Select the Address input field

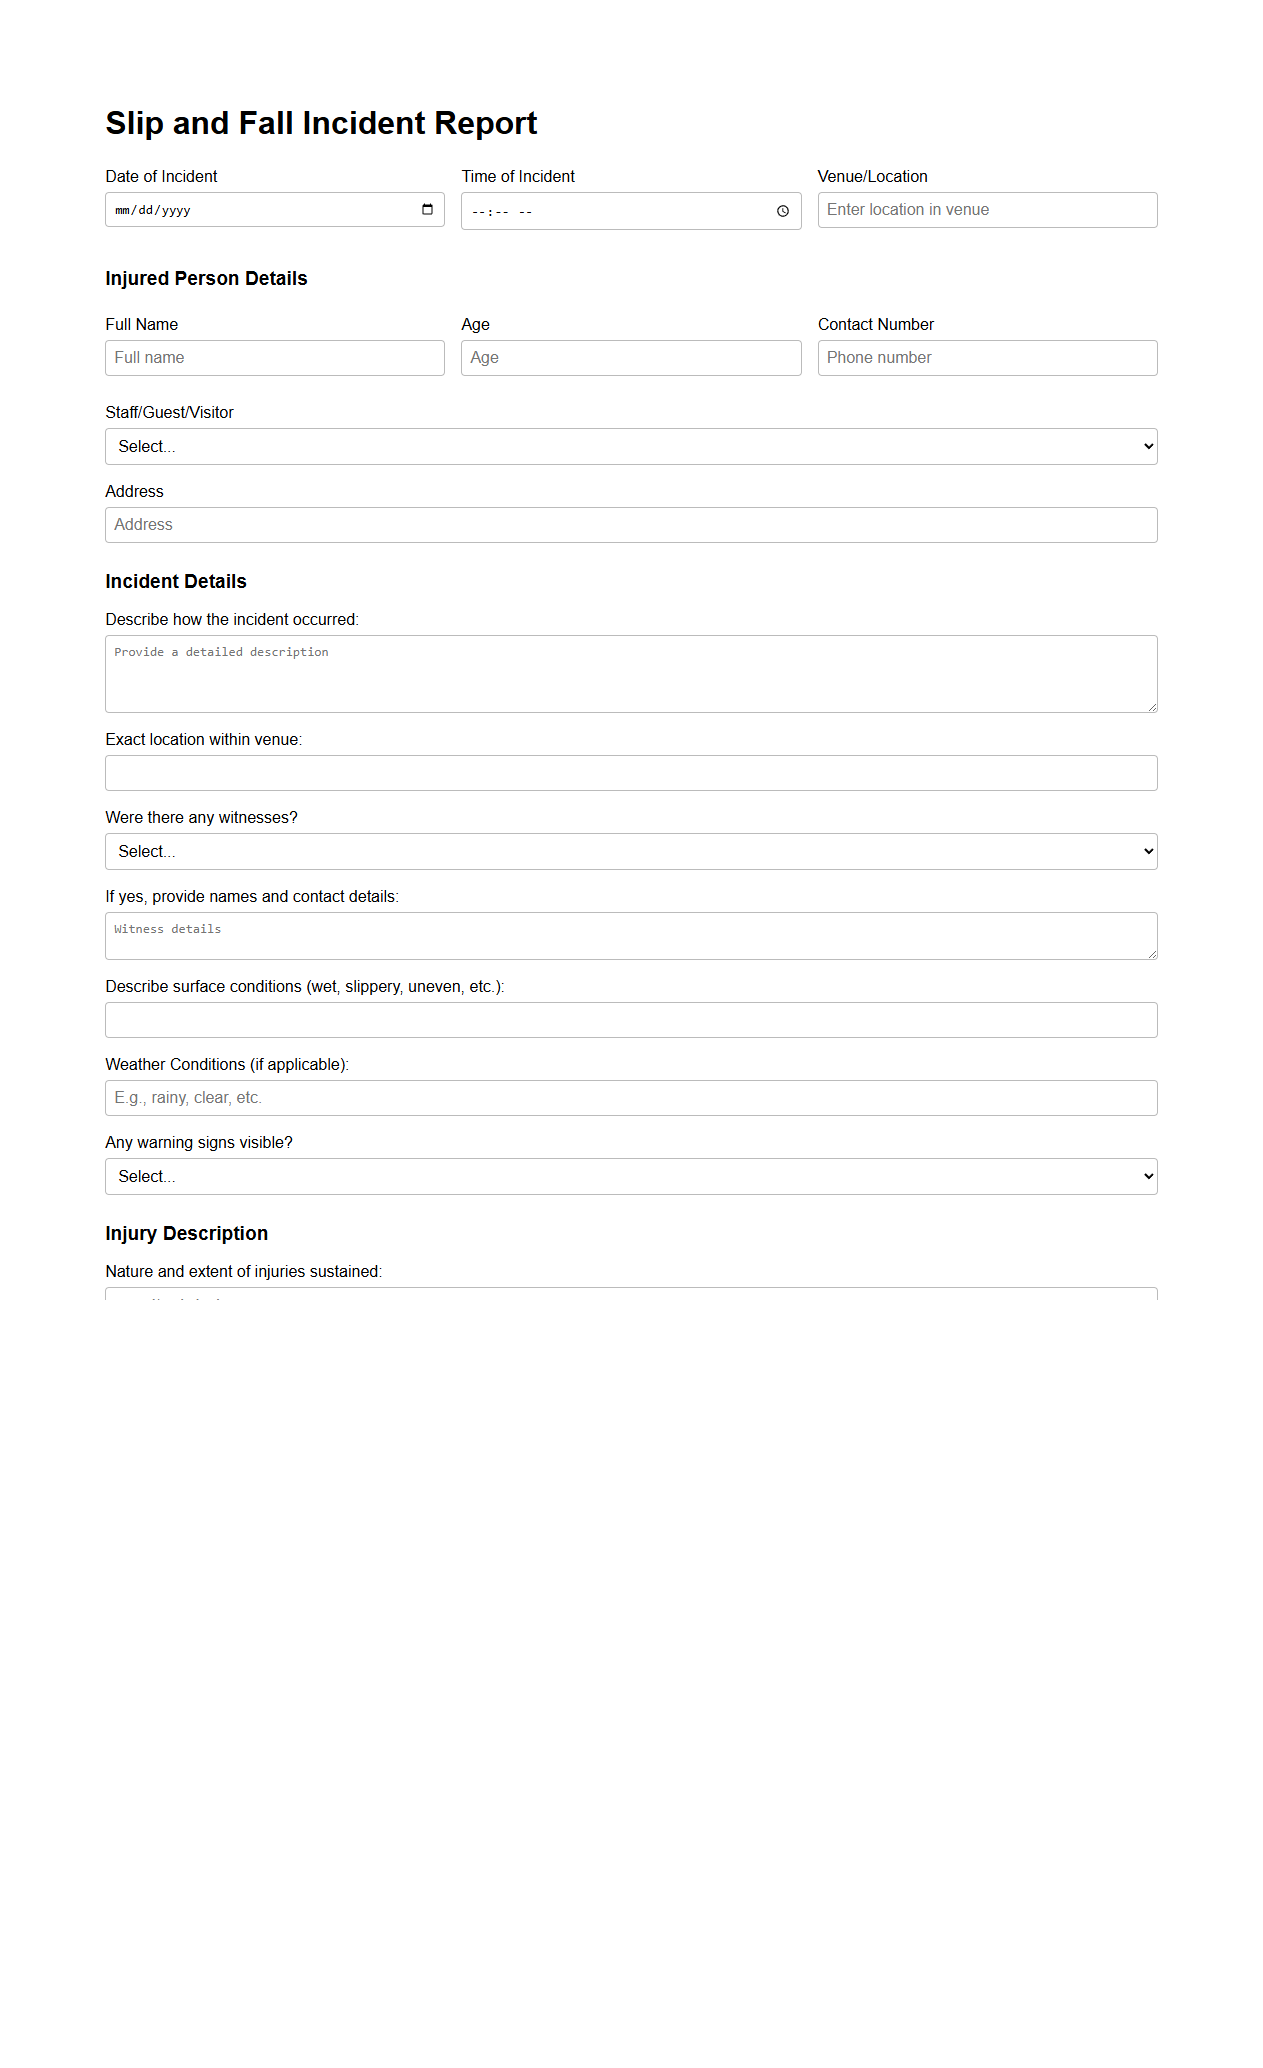(630, 524)
